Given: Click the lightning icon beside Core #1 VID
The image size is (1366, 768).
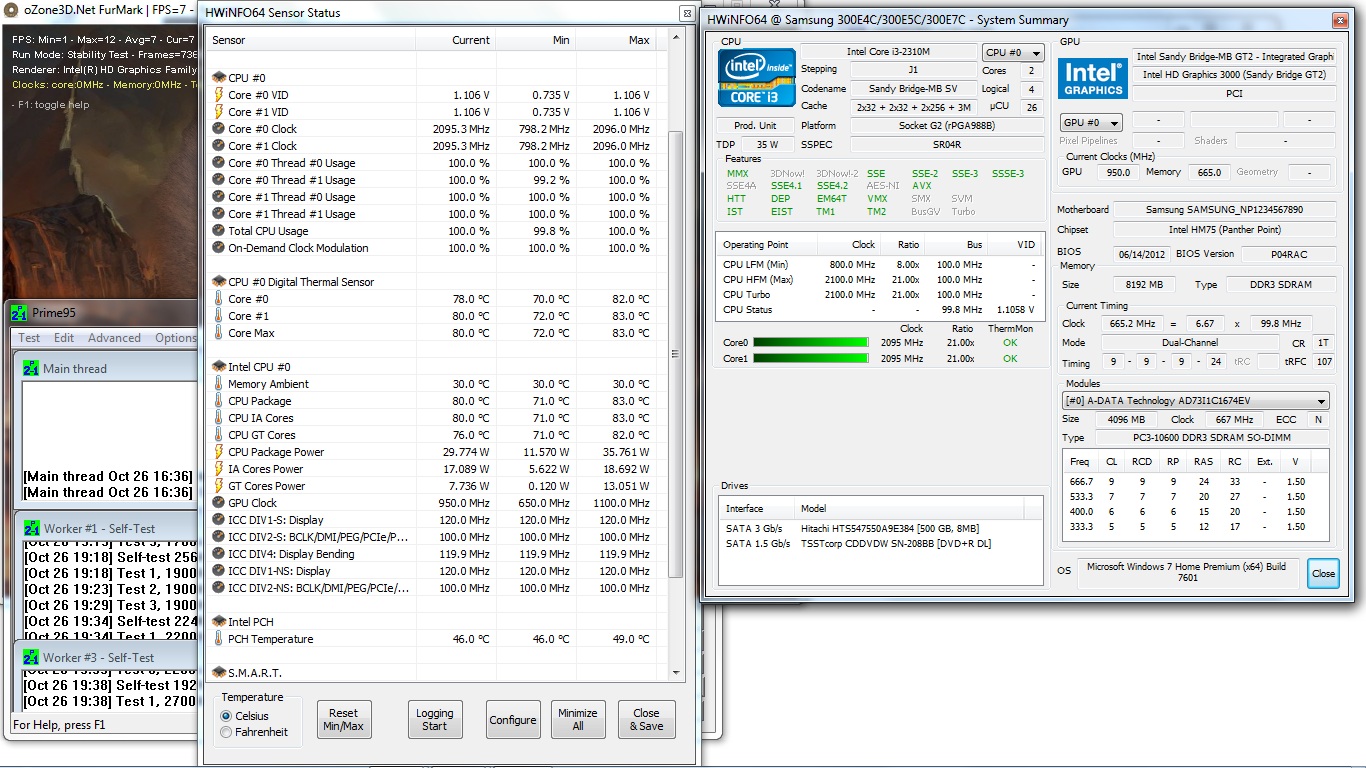Looking at the screenshot, I should click(219, 112).
